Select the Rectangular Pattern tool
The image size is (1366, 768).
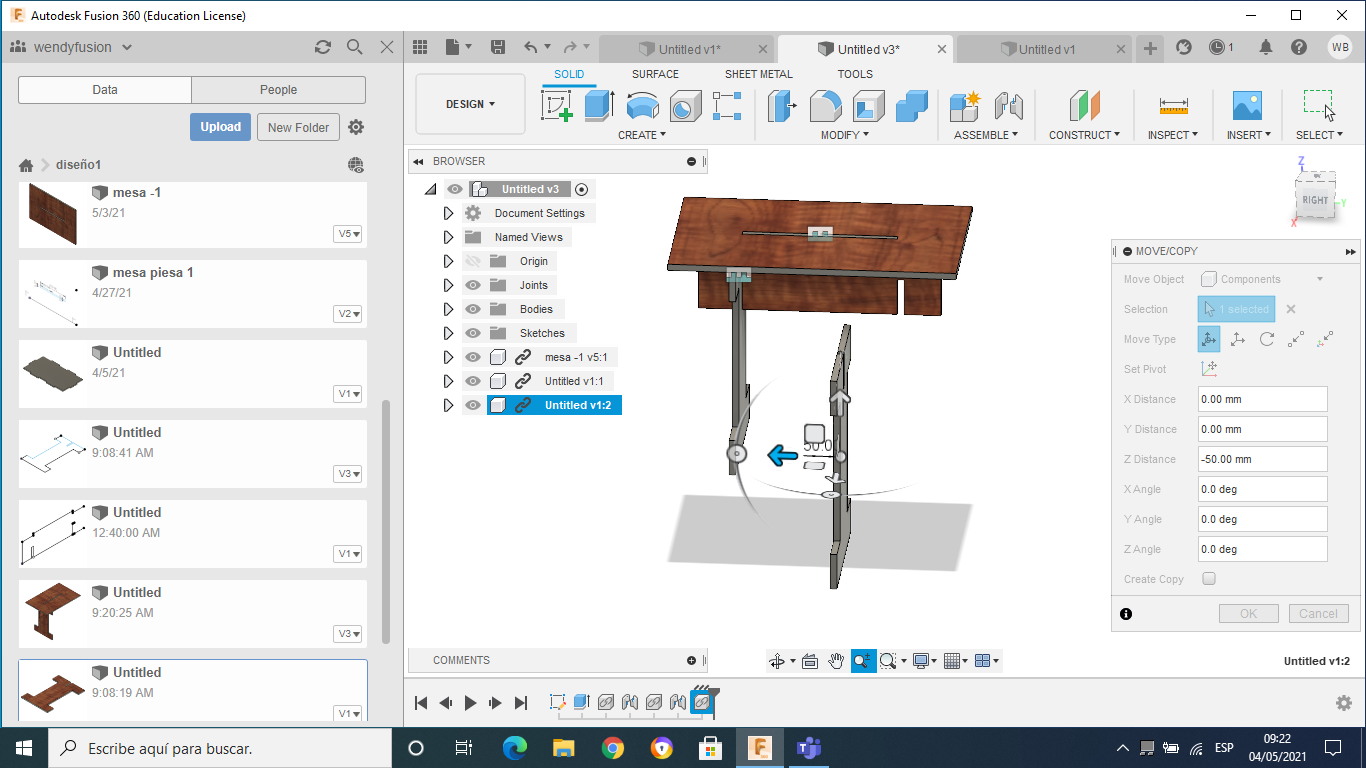click(727, 106)
